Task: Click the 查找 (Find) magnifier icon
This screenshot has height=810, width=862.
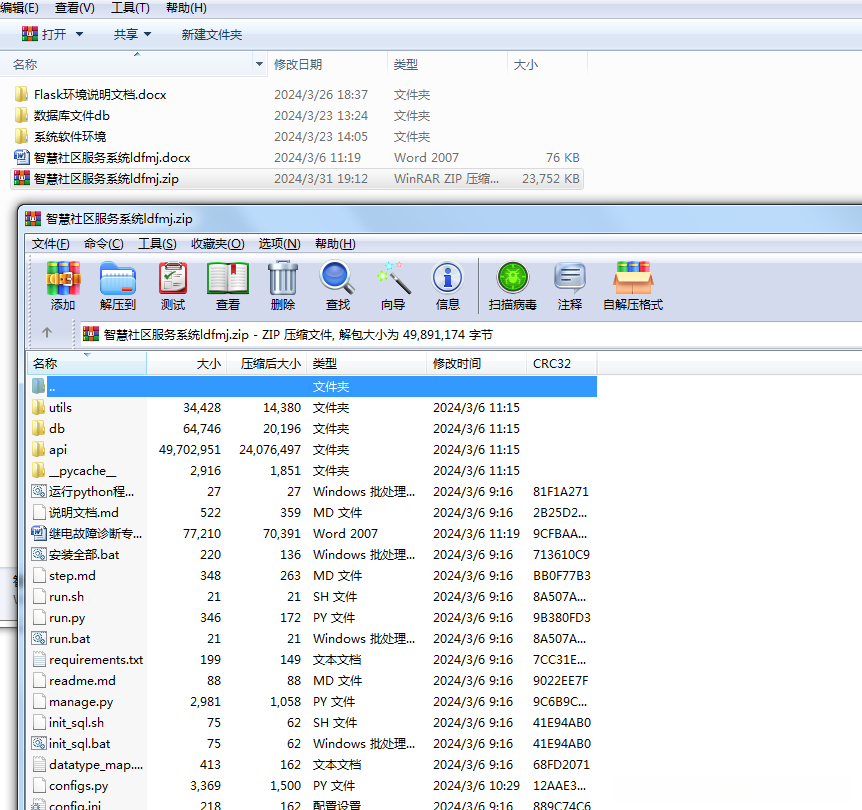Action: [338, 285]
